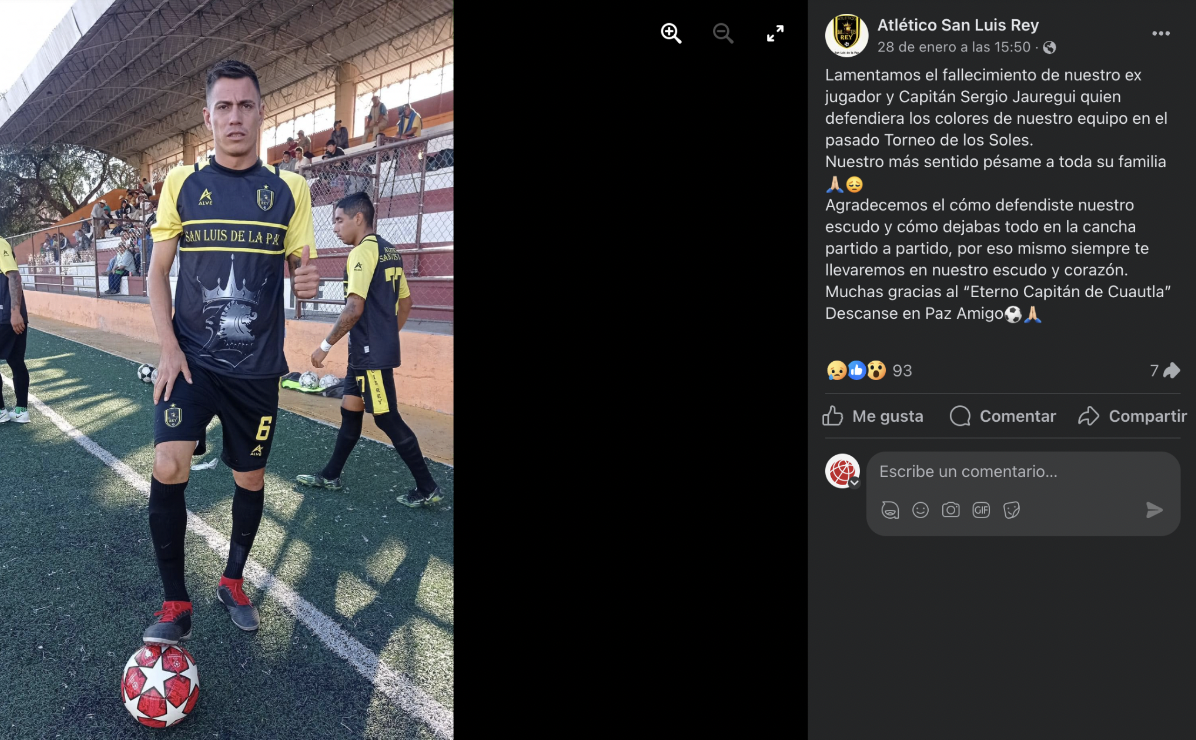Open the post timestamp 28 de enero
Screen dimensions: 1196x740
point(953,47)
